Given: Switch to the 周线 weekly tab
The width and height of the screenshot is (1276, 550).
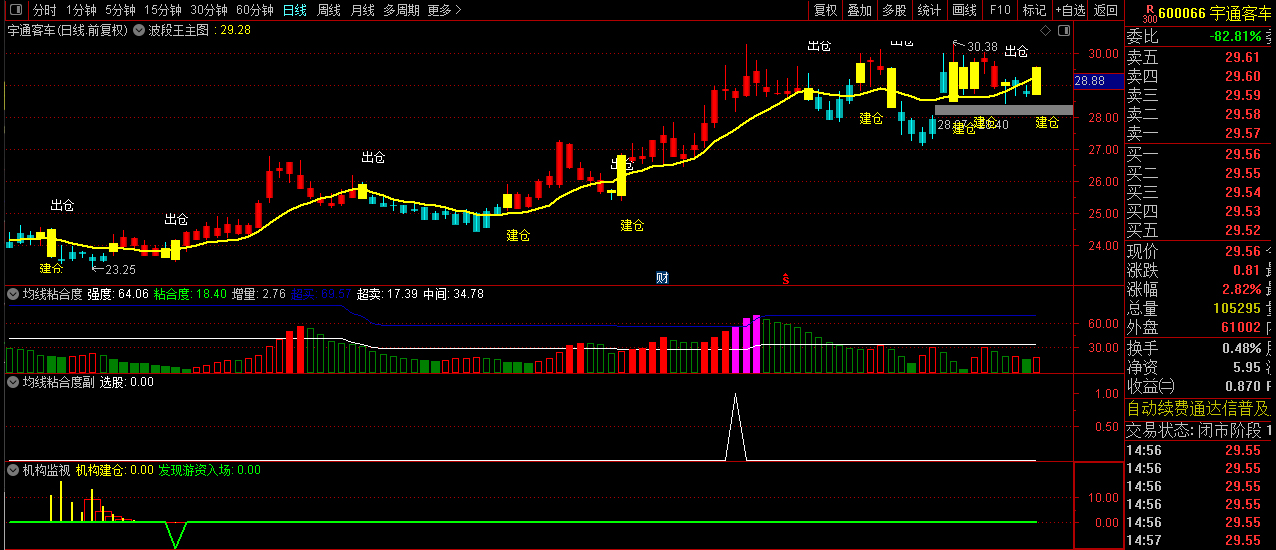Looking at the screenshot, I should 329,10.
